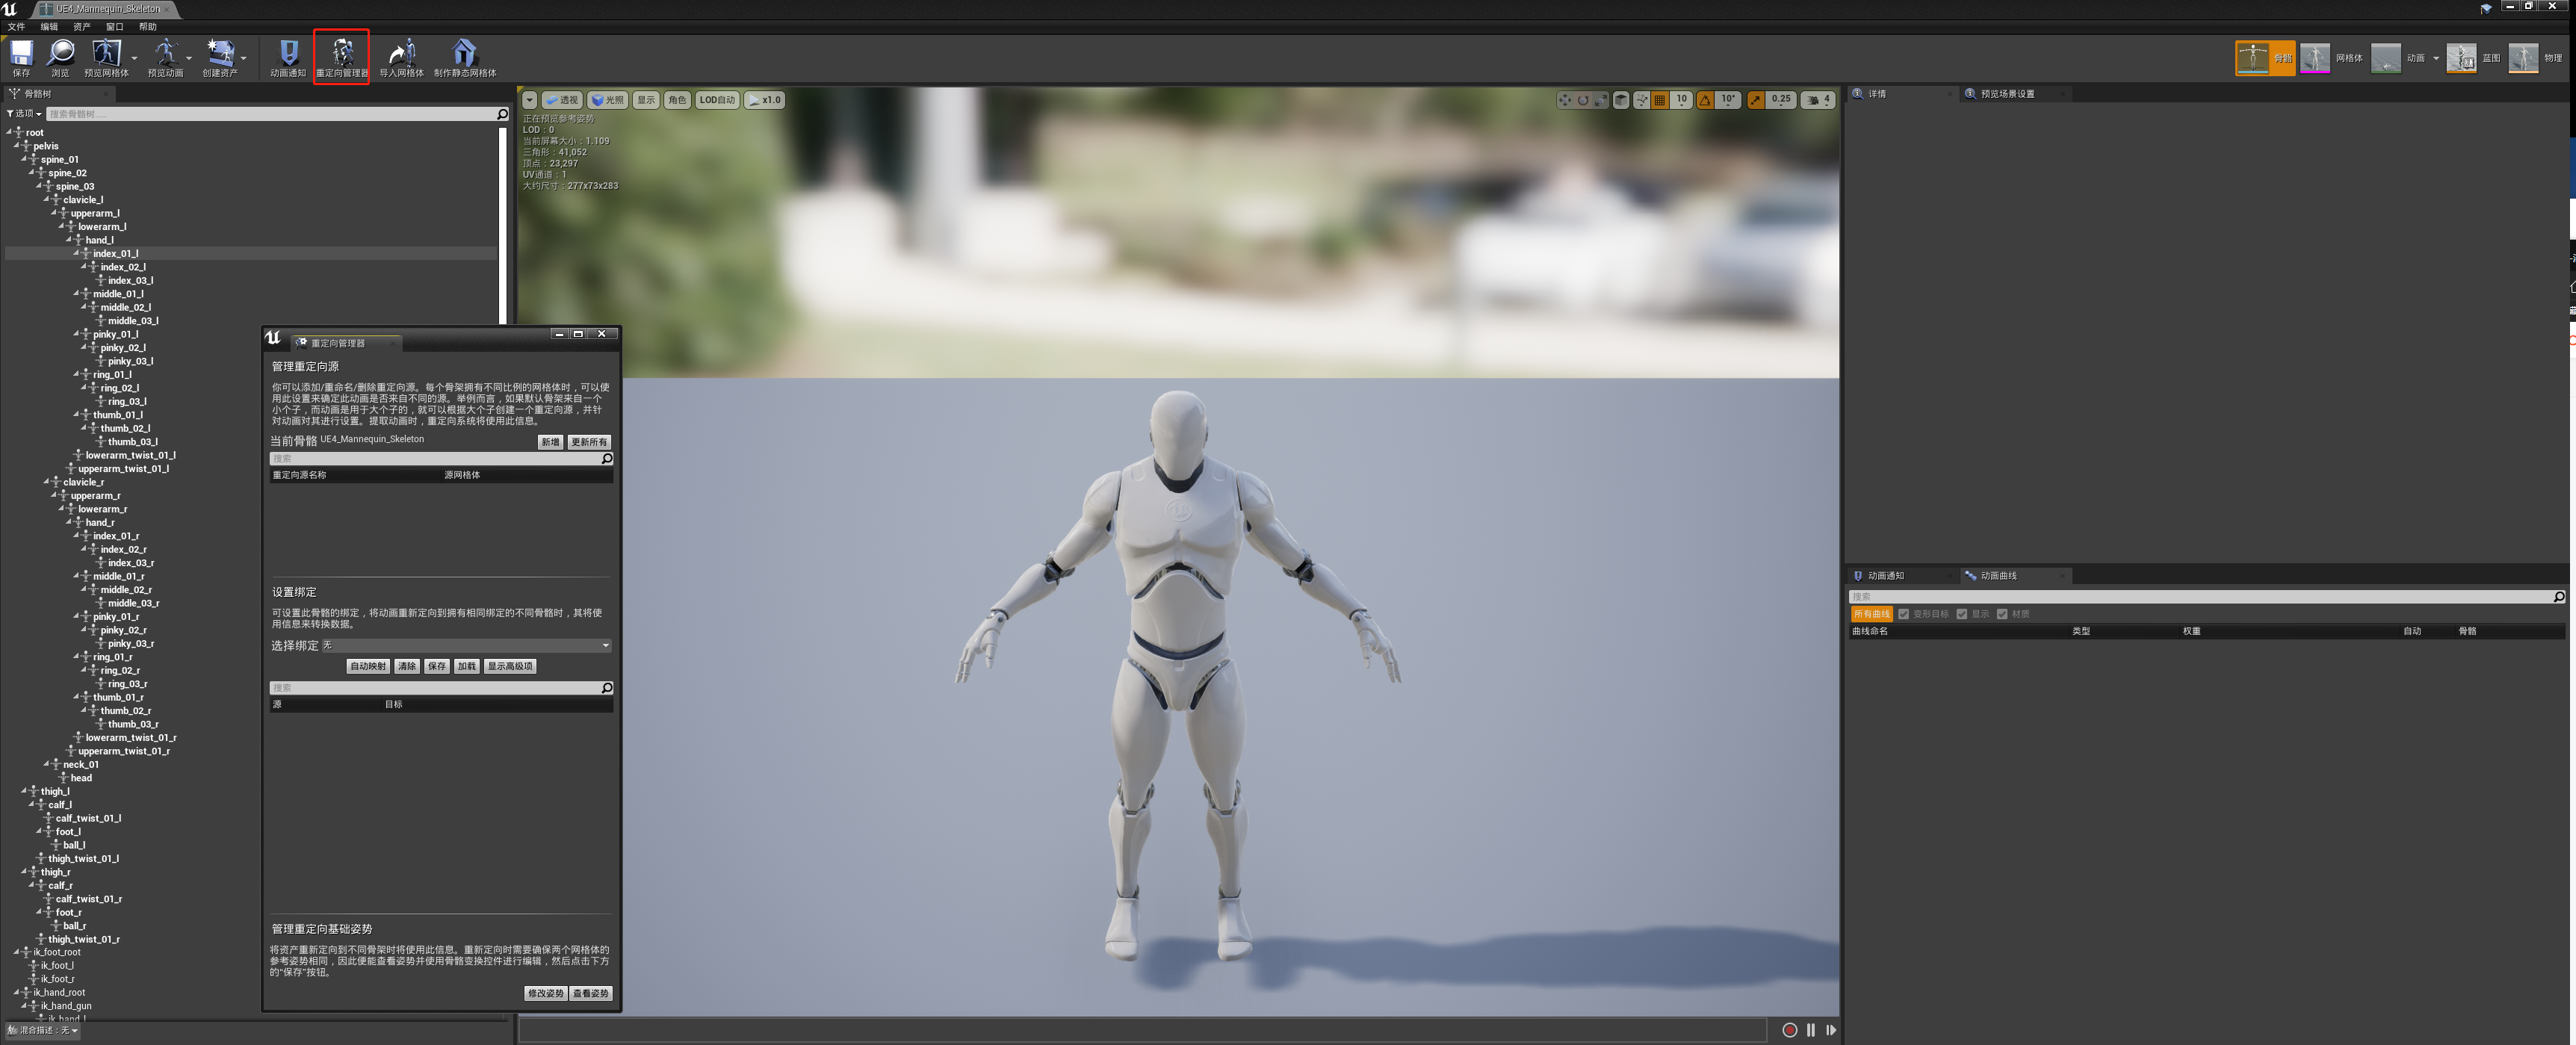Open the 窗口 menu
The height and width of the screenshot is (1045, 2576).
point(114,27)
